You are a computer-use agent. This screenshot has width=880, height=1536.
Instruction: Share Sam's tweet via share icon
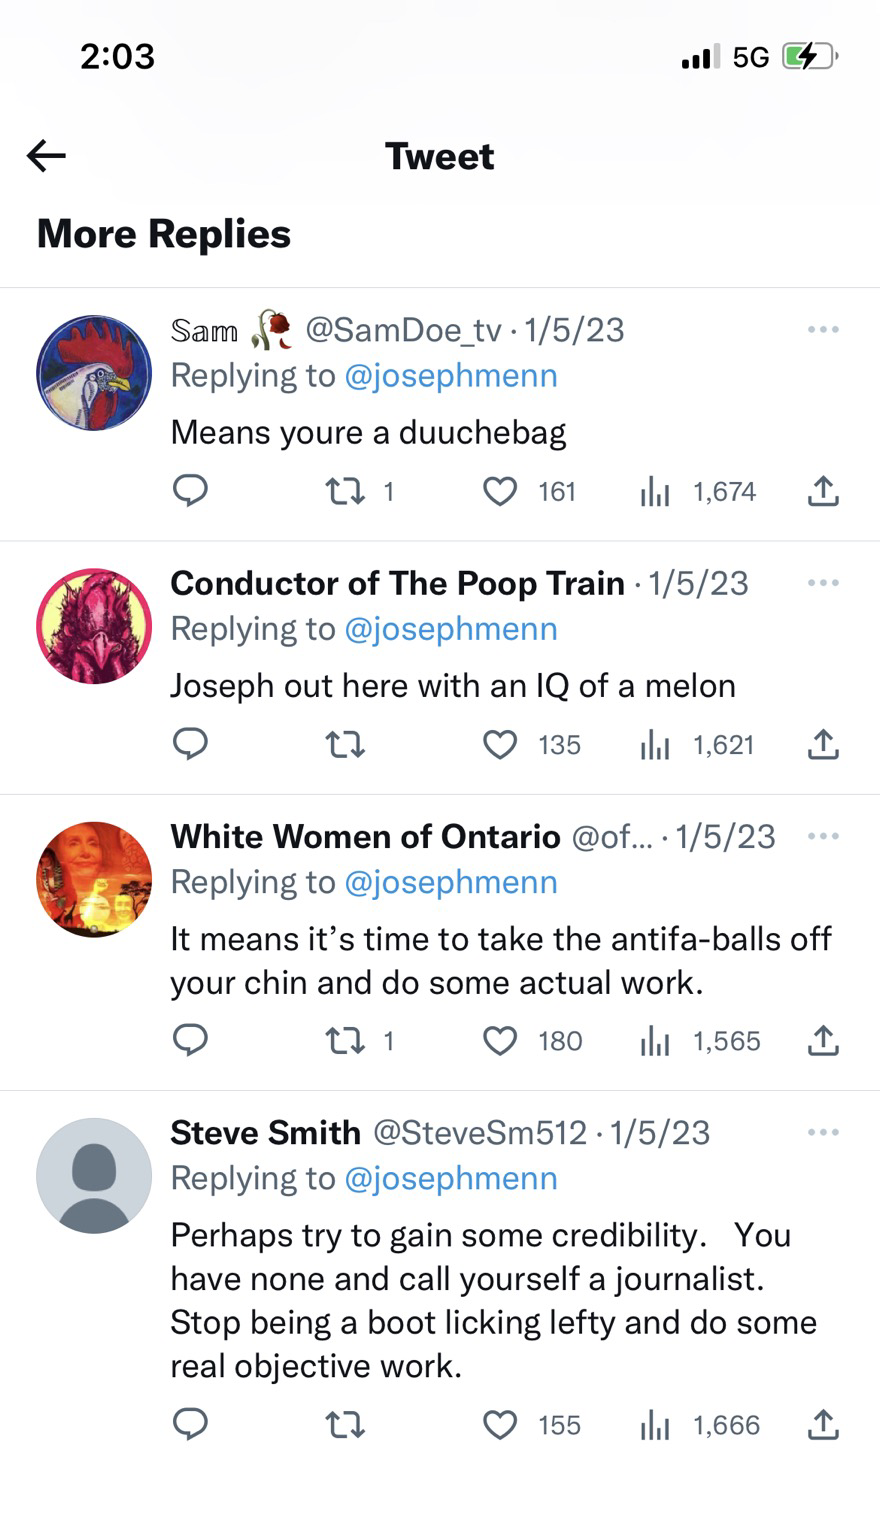pos(822,491)
